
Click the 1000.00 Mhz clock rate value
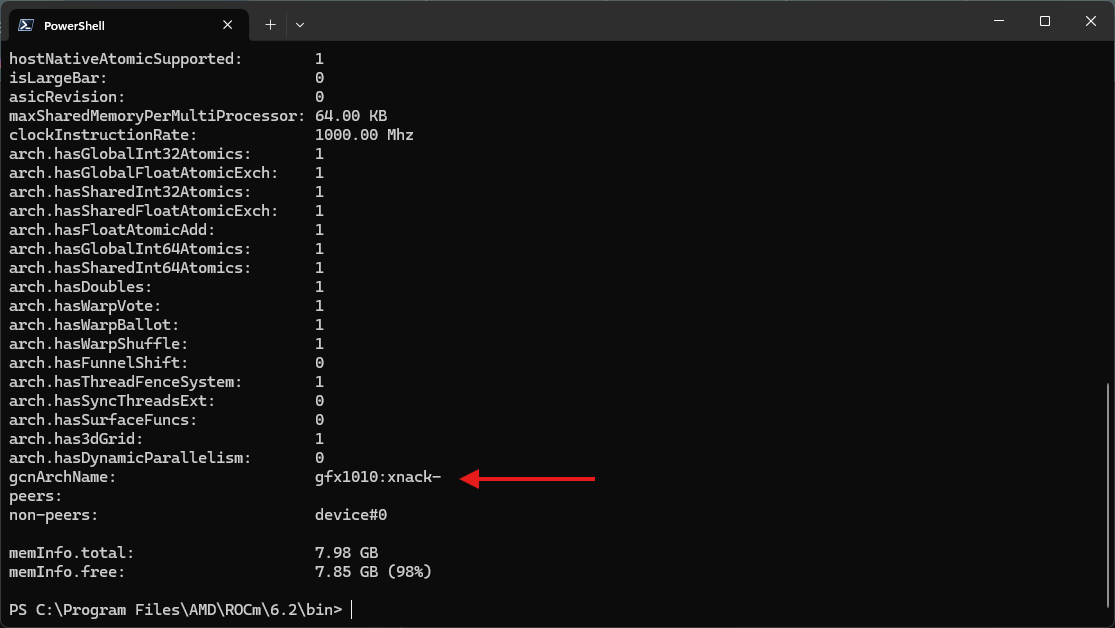tap(364, 135)
